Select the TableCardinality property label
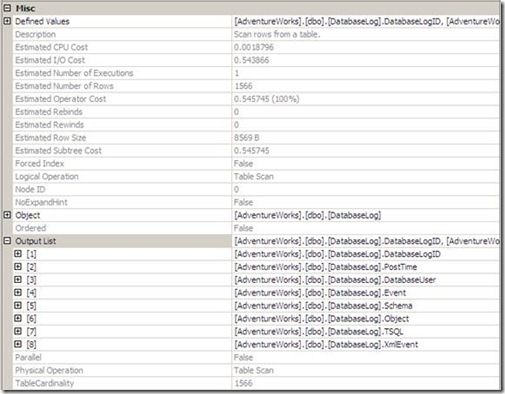505x394 pixels. coord(44,383)
